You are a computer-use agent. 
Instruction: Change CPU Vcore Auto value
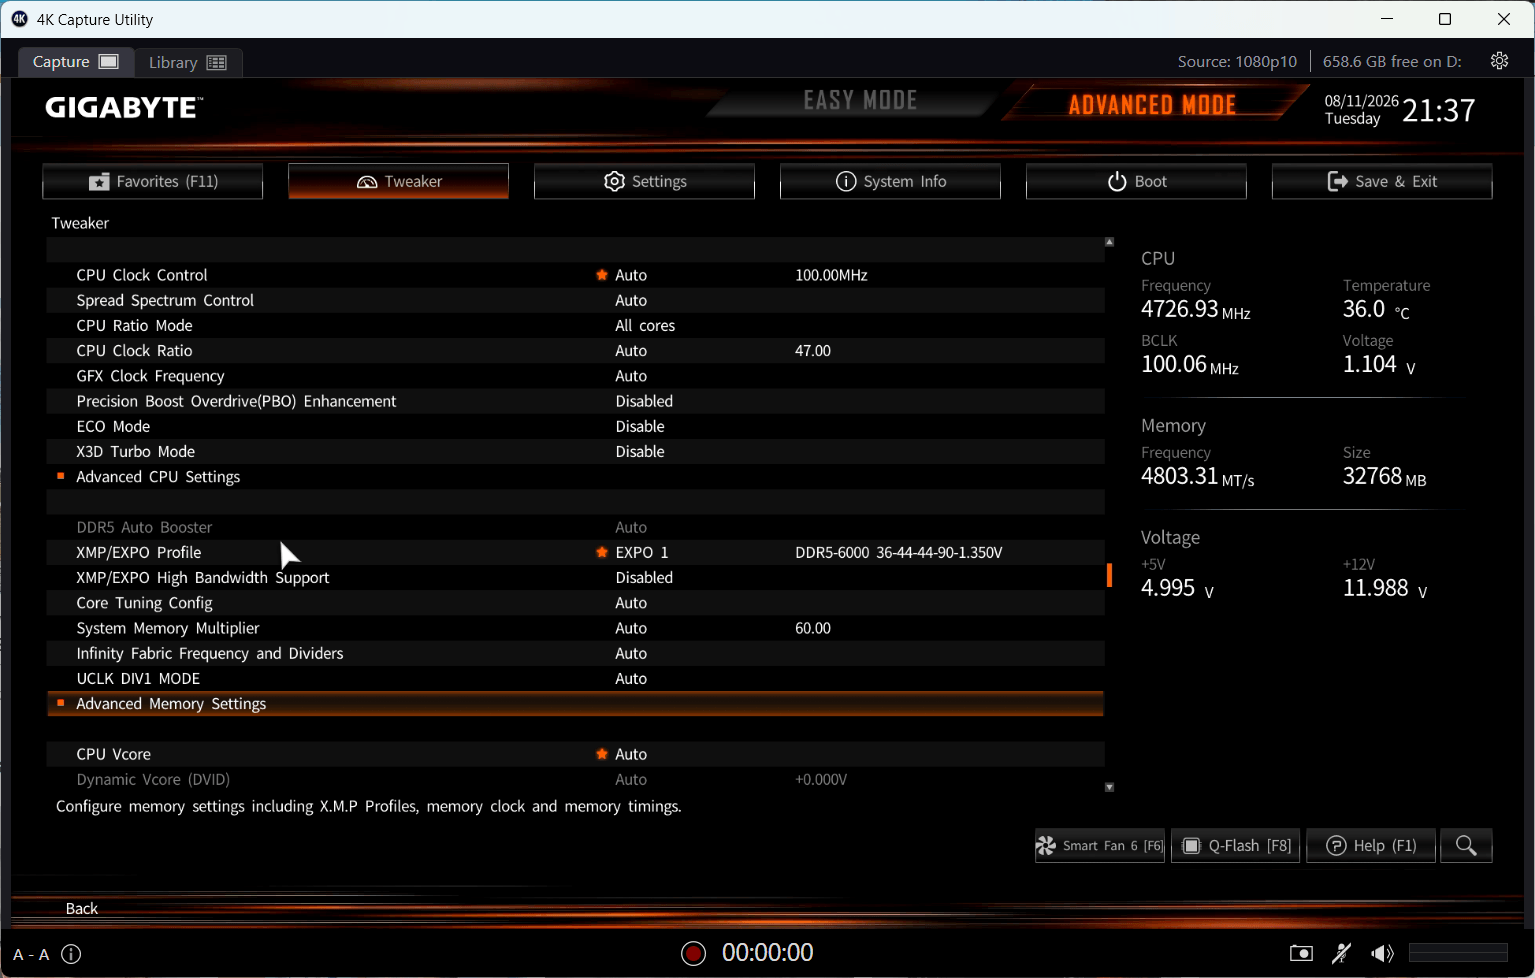pos(631,754)
